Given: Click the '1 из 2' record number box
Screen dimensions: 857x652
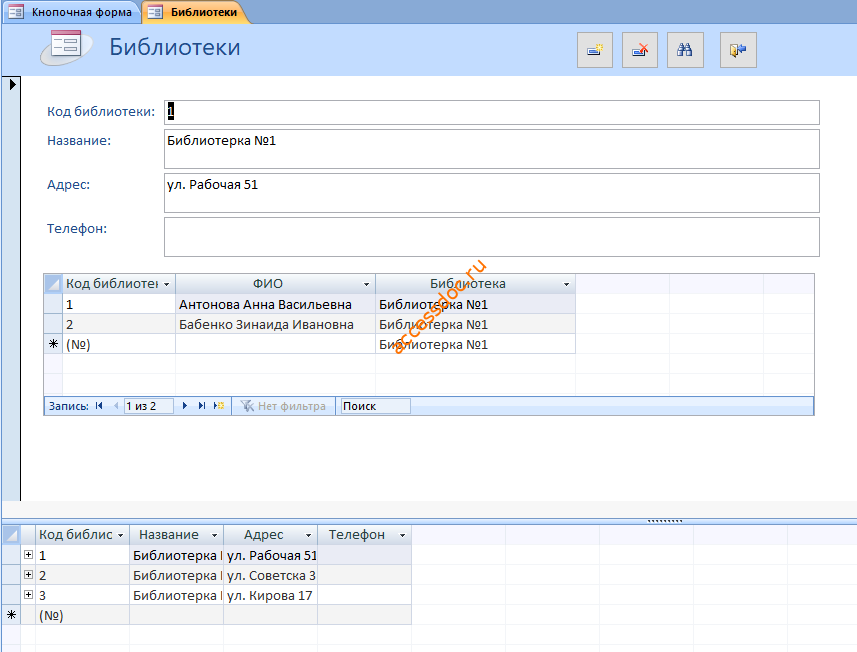Looking at the screenshot, I should pos(149,406).
